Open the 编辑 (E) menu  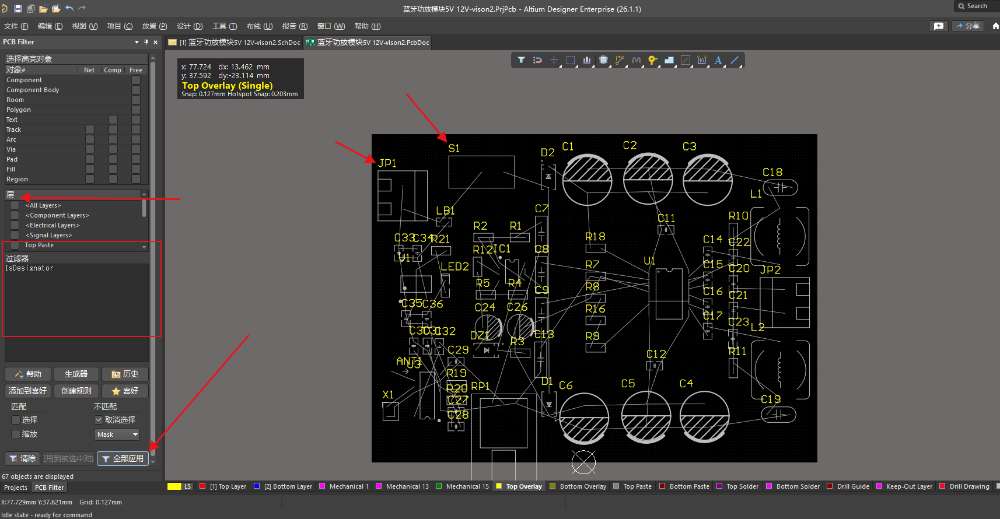pos(50,26)
